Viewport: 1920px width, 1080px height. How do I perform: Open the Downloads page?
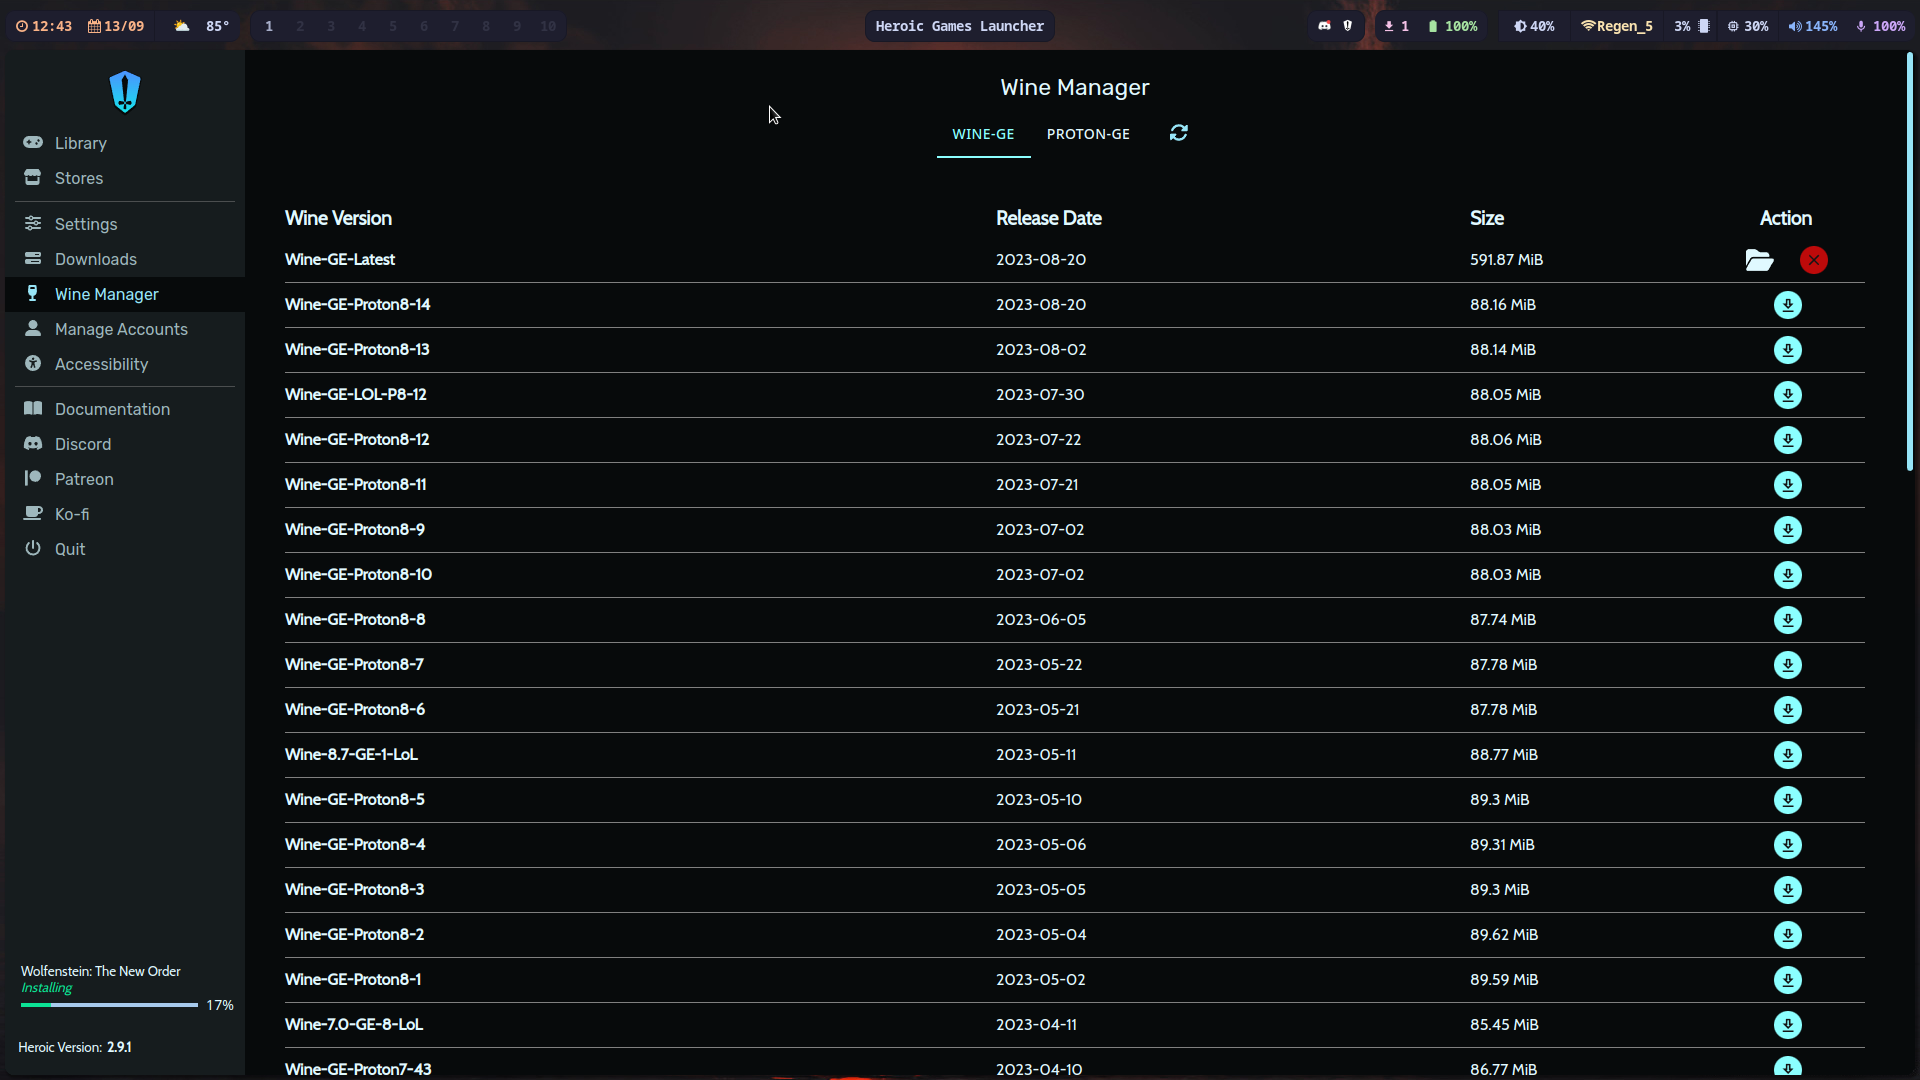pos(95,259)
